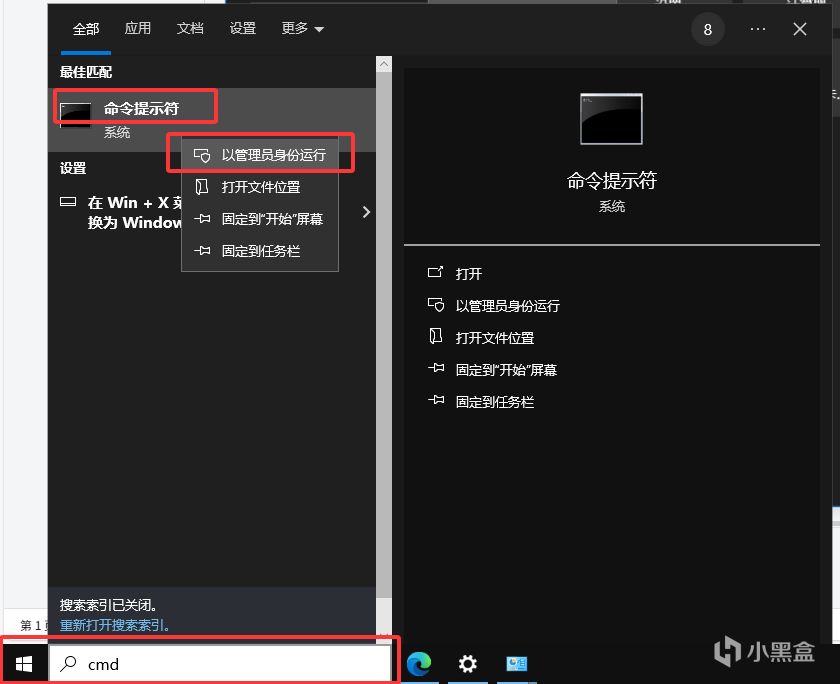Click shield icon in context menu
Screen dimensions: 840x684
(x=202, y=155)
